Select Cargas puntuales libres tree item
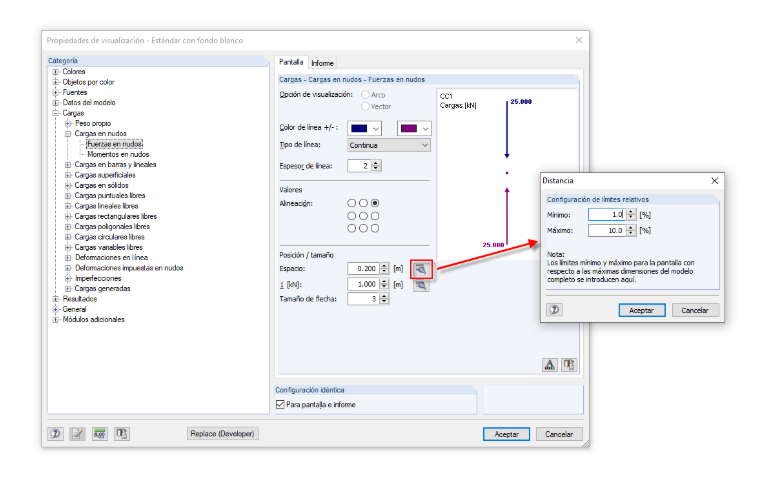The width and height of the screenshot is (760, 477). click(110, 195)
